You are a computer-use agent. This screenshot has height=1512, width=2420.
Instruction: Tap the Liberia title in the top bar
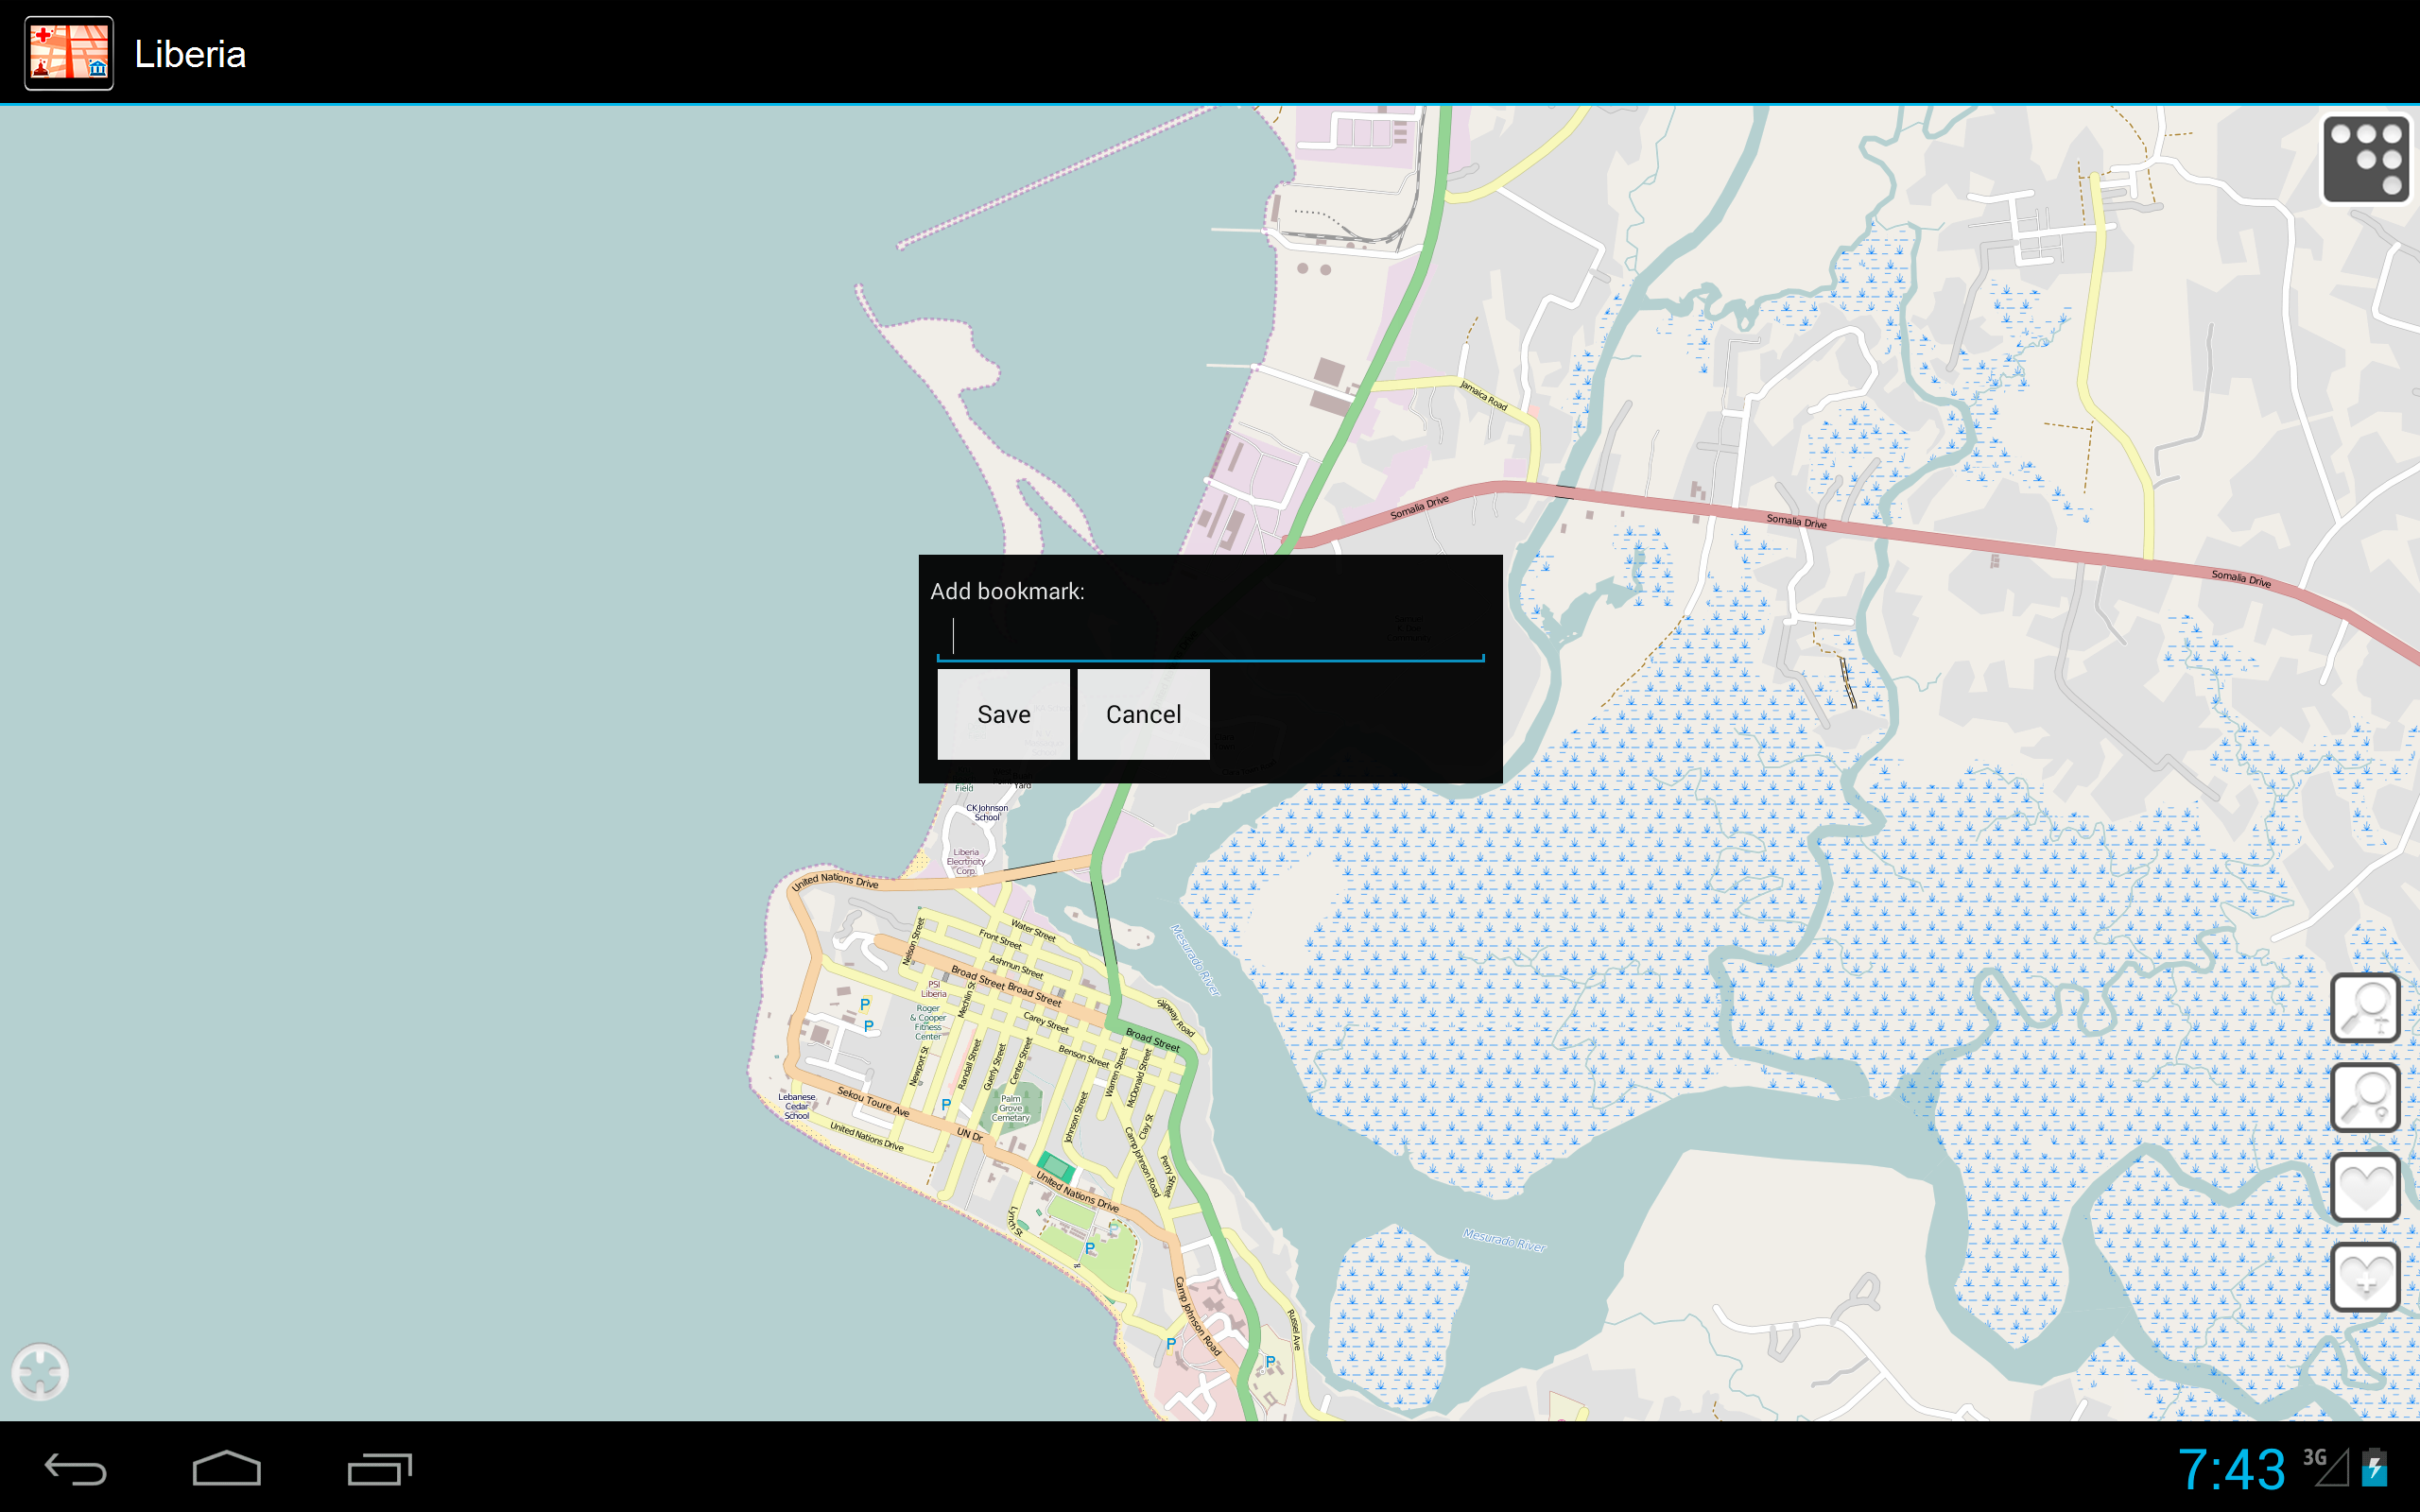[190, 52]
